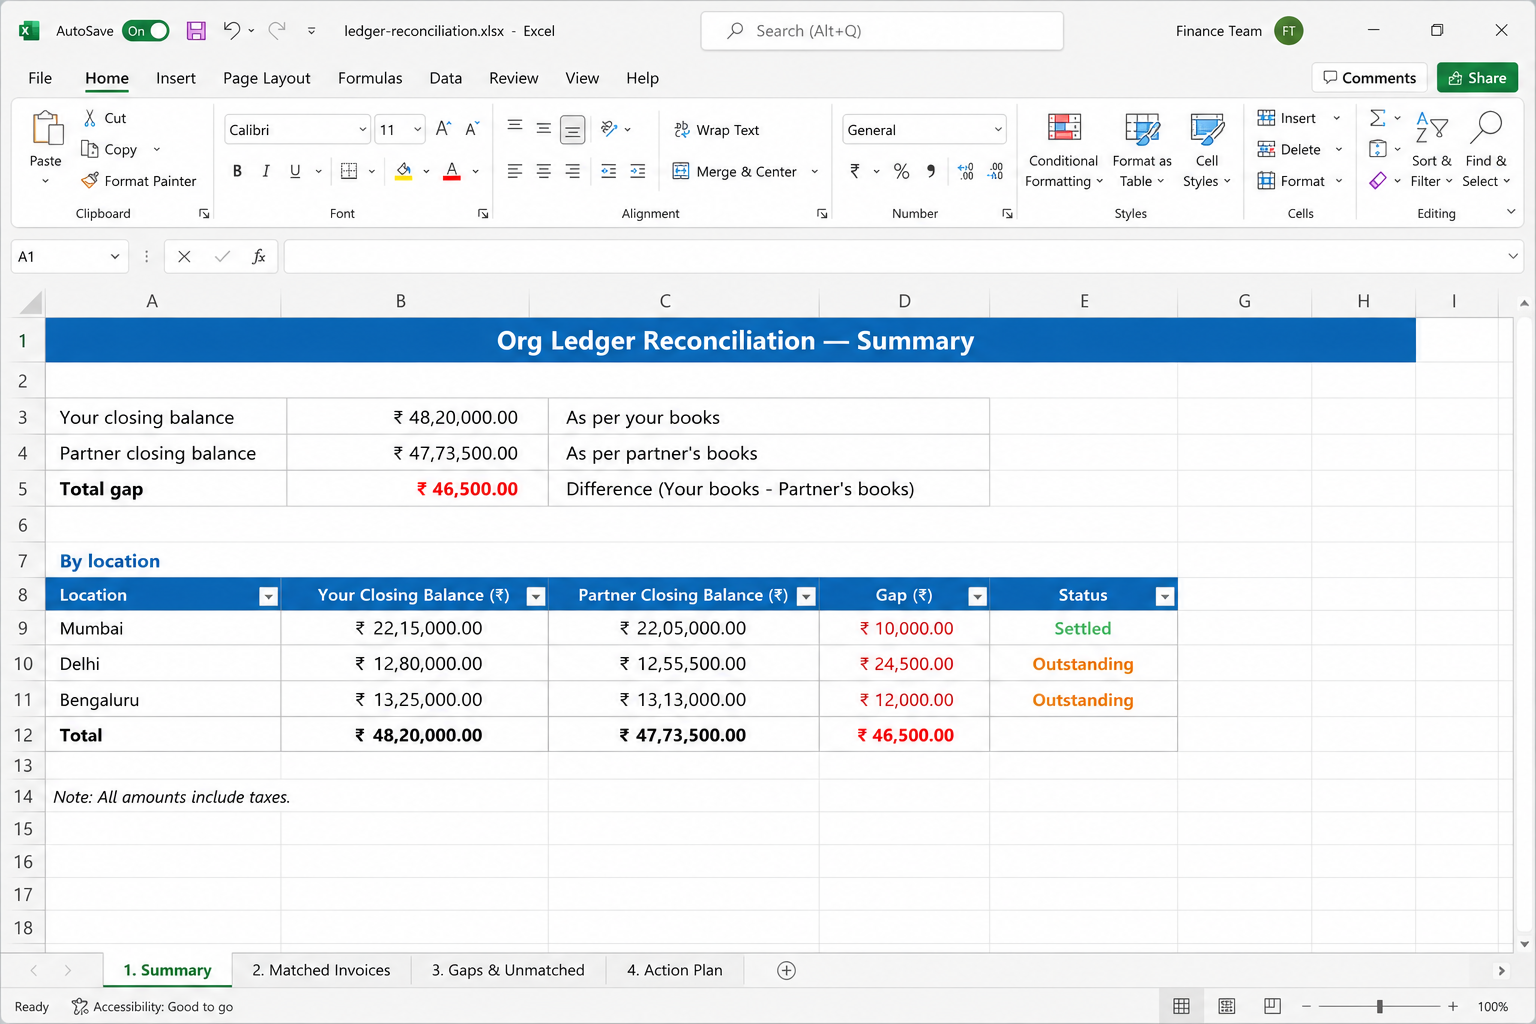Click Decrease Decimal icon
The height and width of the screenshot is (1024, 1536).
click(x=995, y=171)
